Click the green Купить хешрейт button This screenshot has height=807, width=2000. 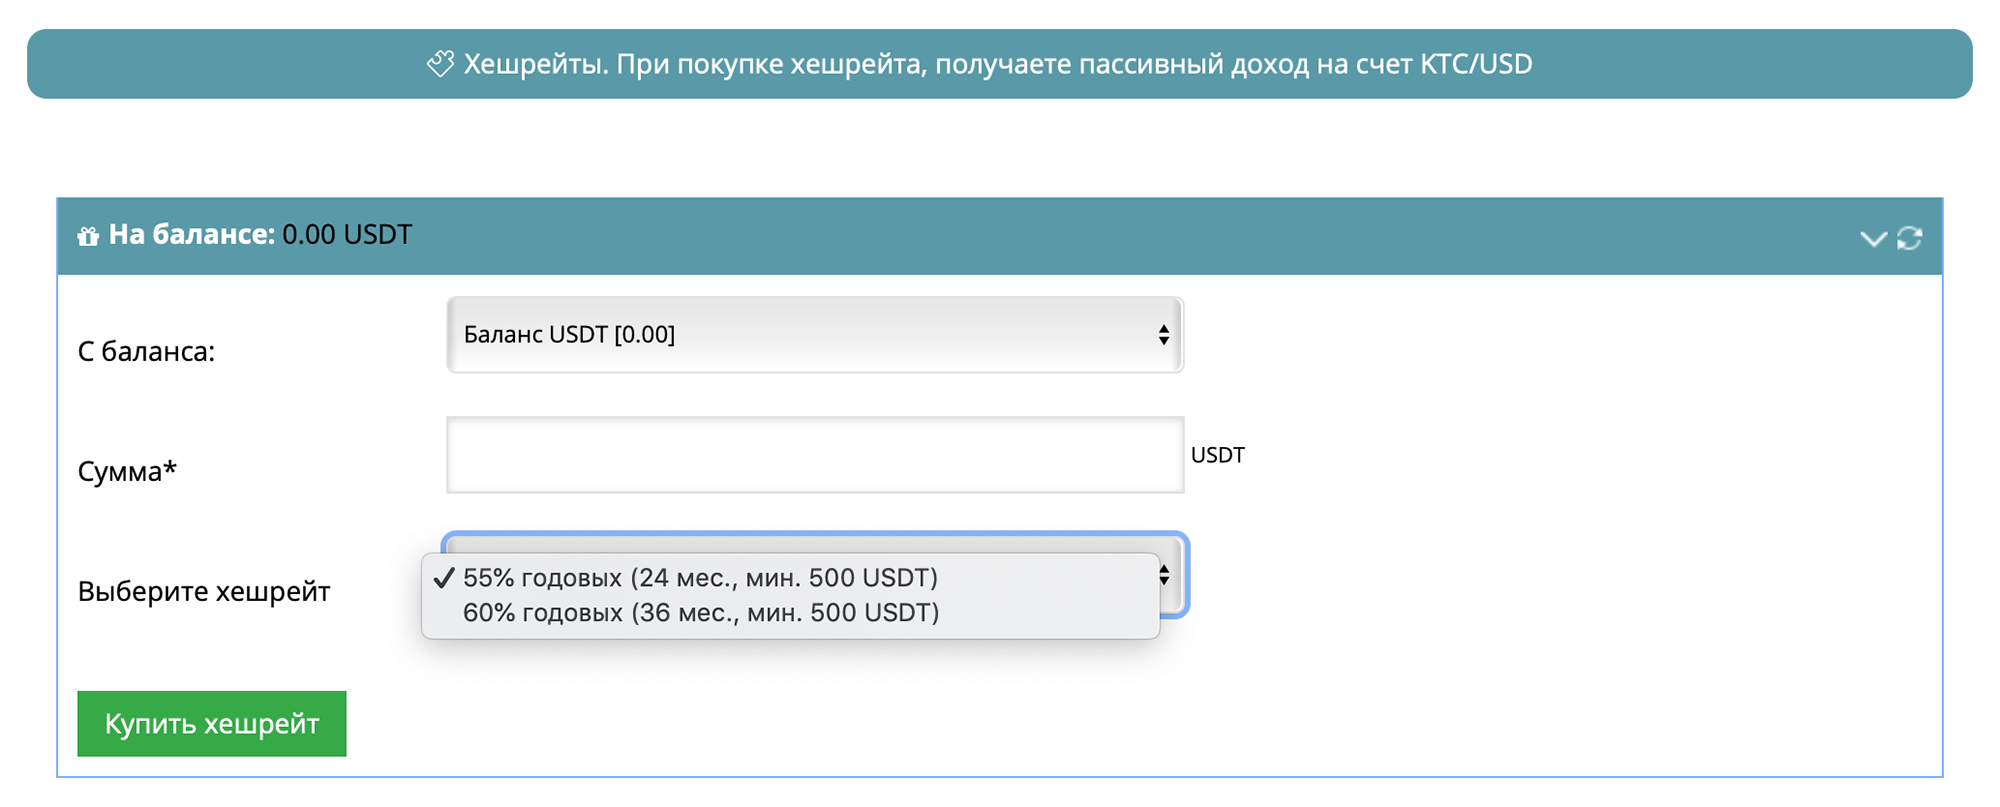coord(212,724)
